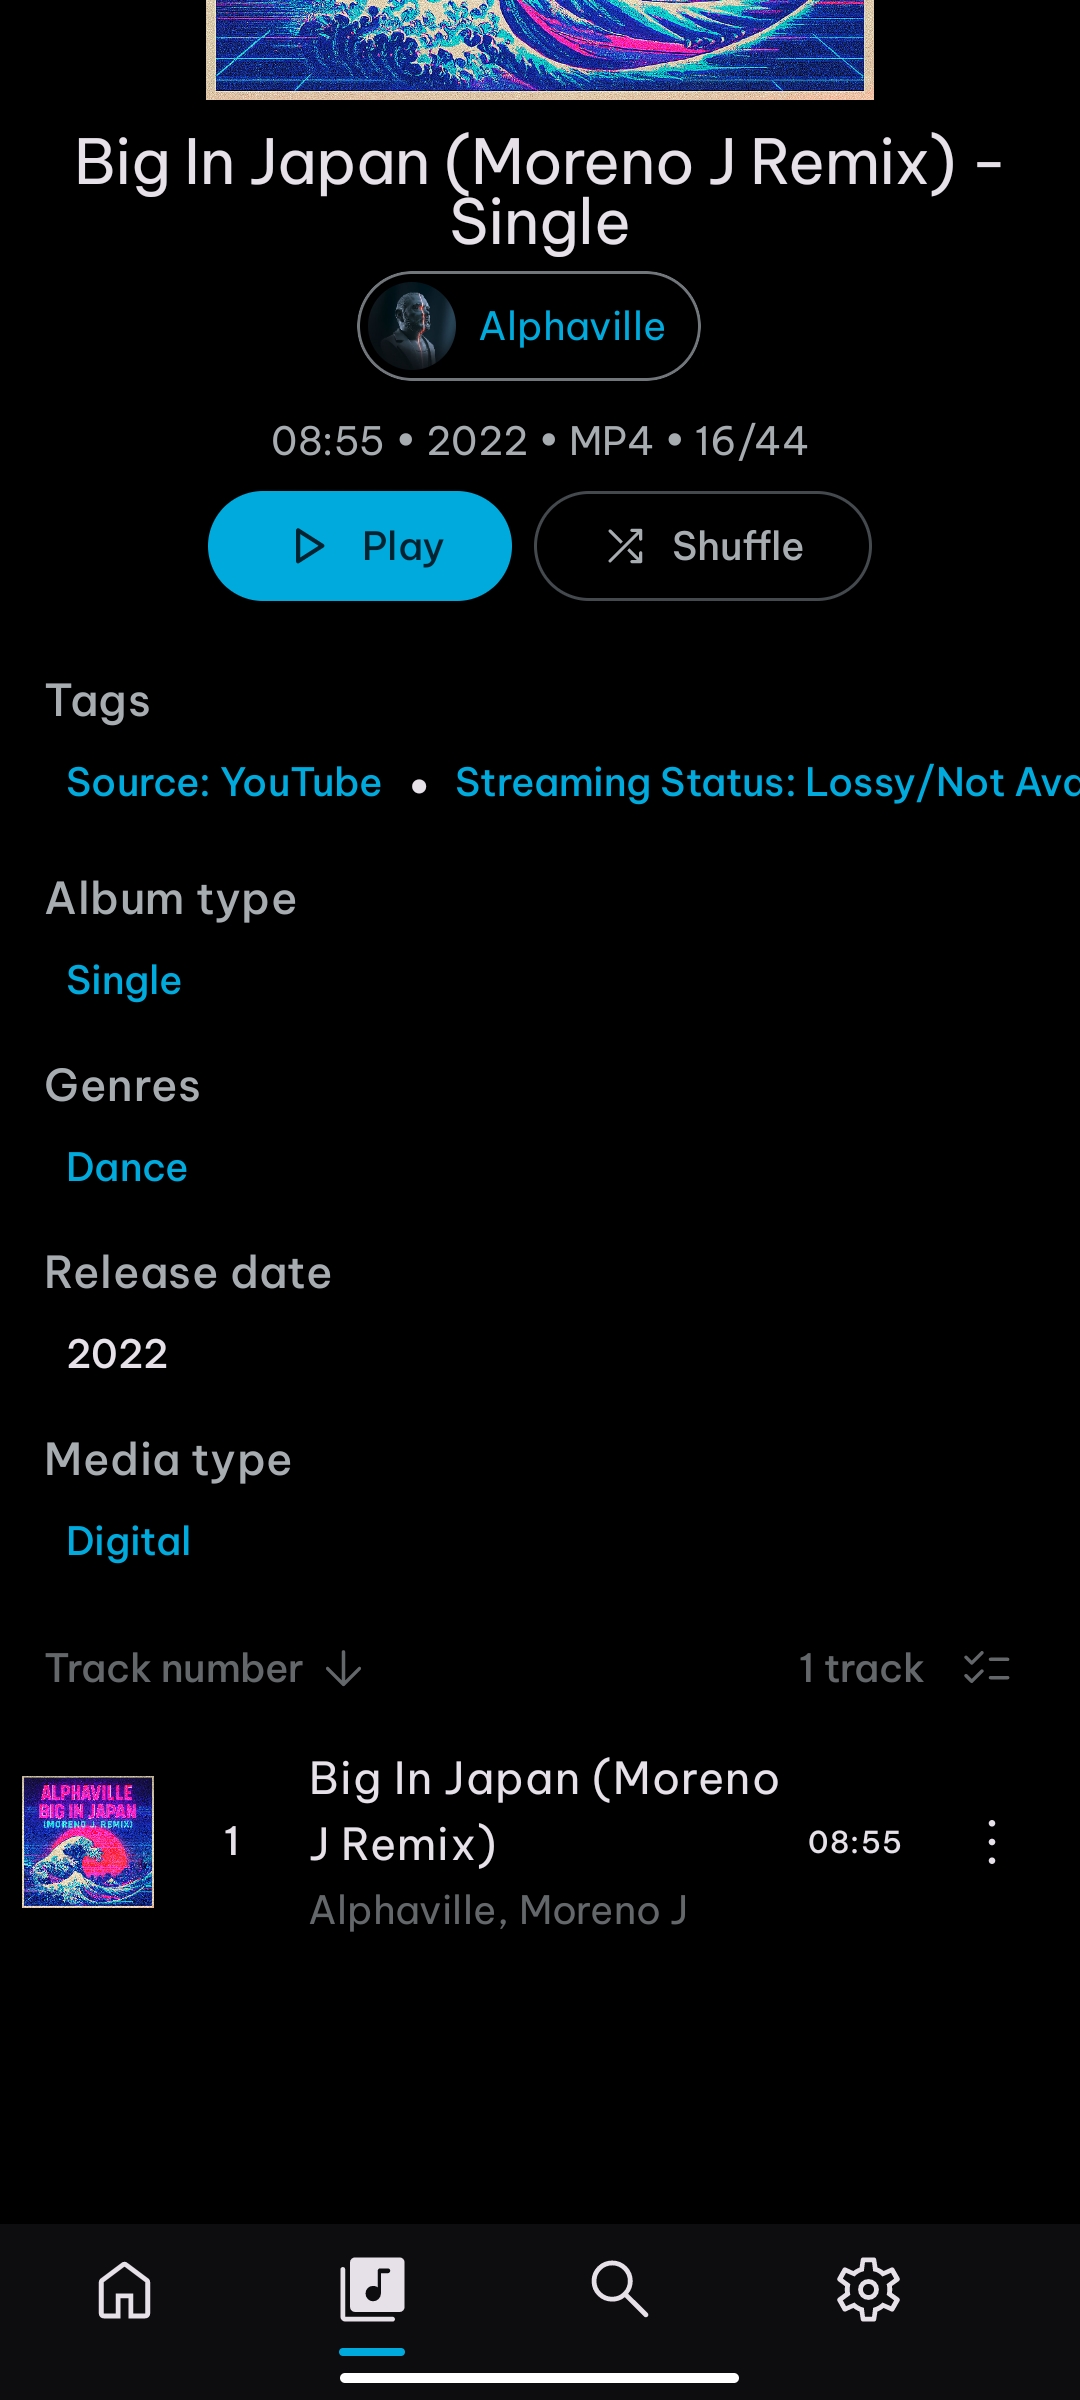Open the Track number sort dropdown
This screenshot has width=1080, height=2400.
pos(174,1668)
